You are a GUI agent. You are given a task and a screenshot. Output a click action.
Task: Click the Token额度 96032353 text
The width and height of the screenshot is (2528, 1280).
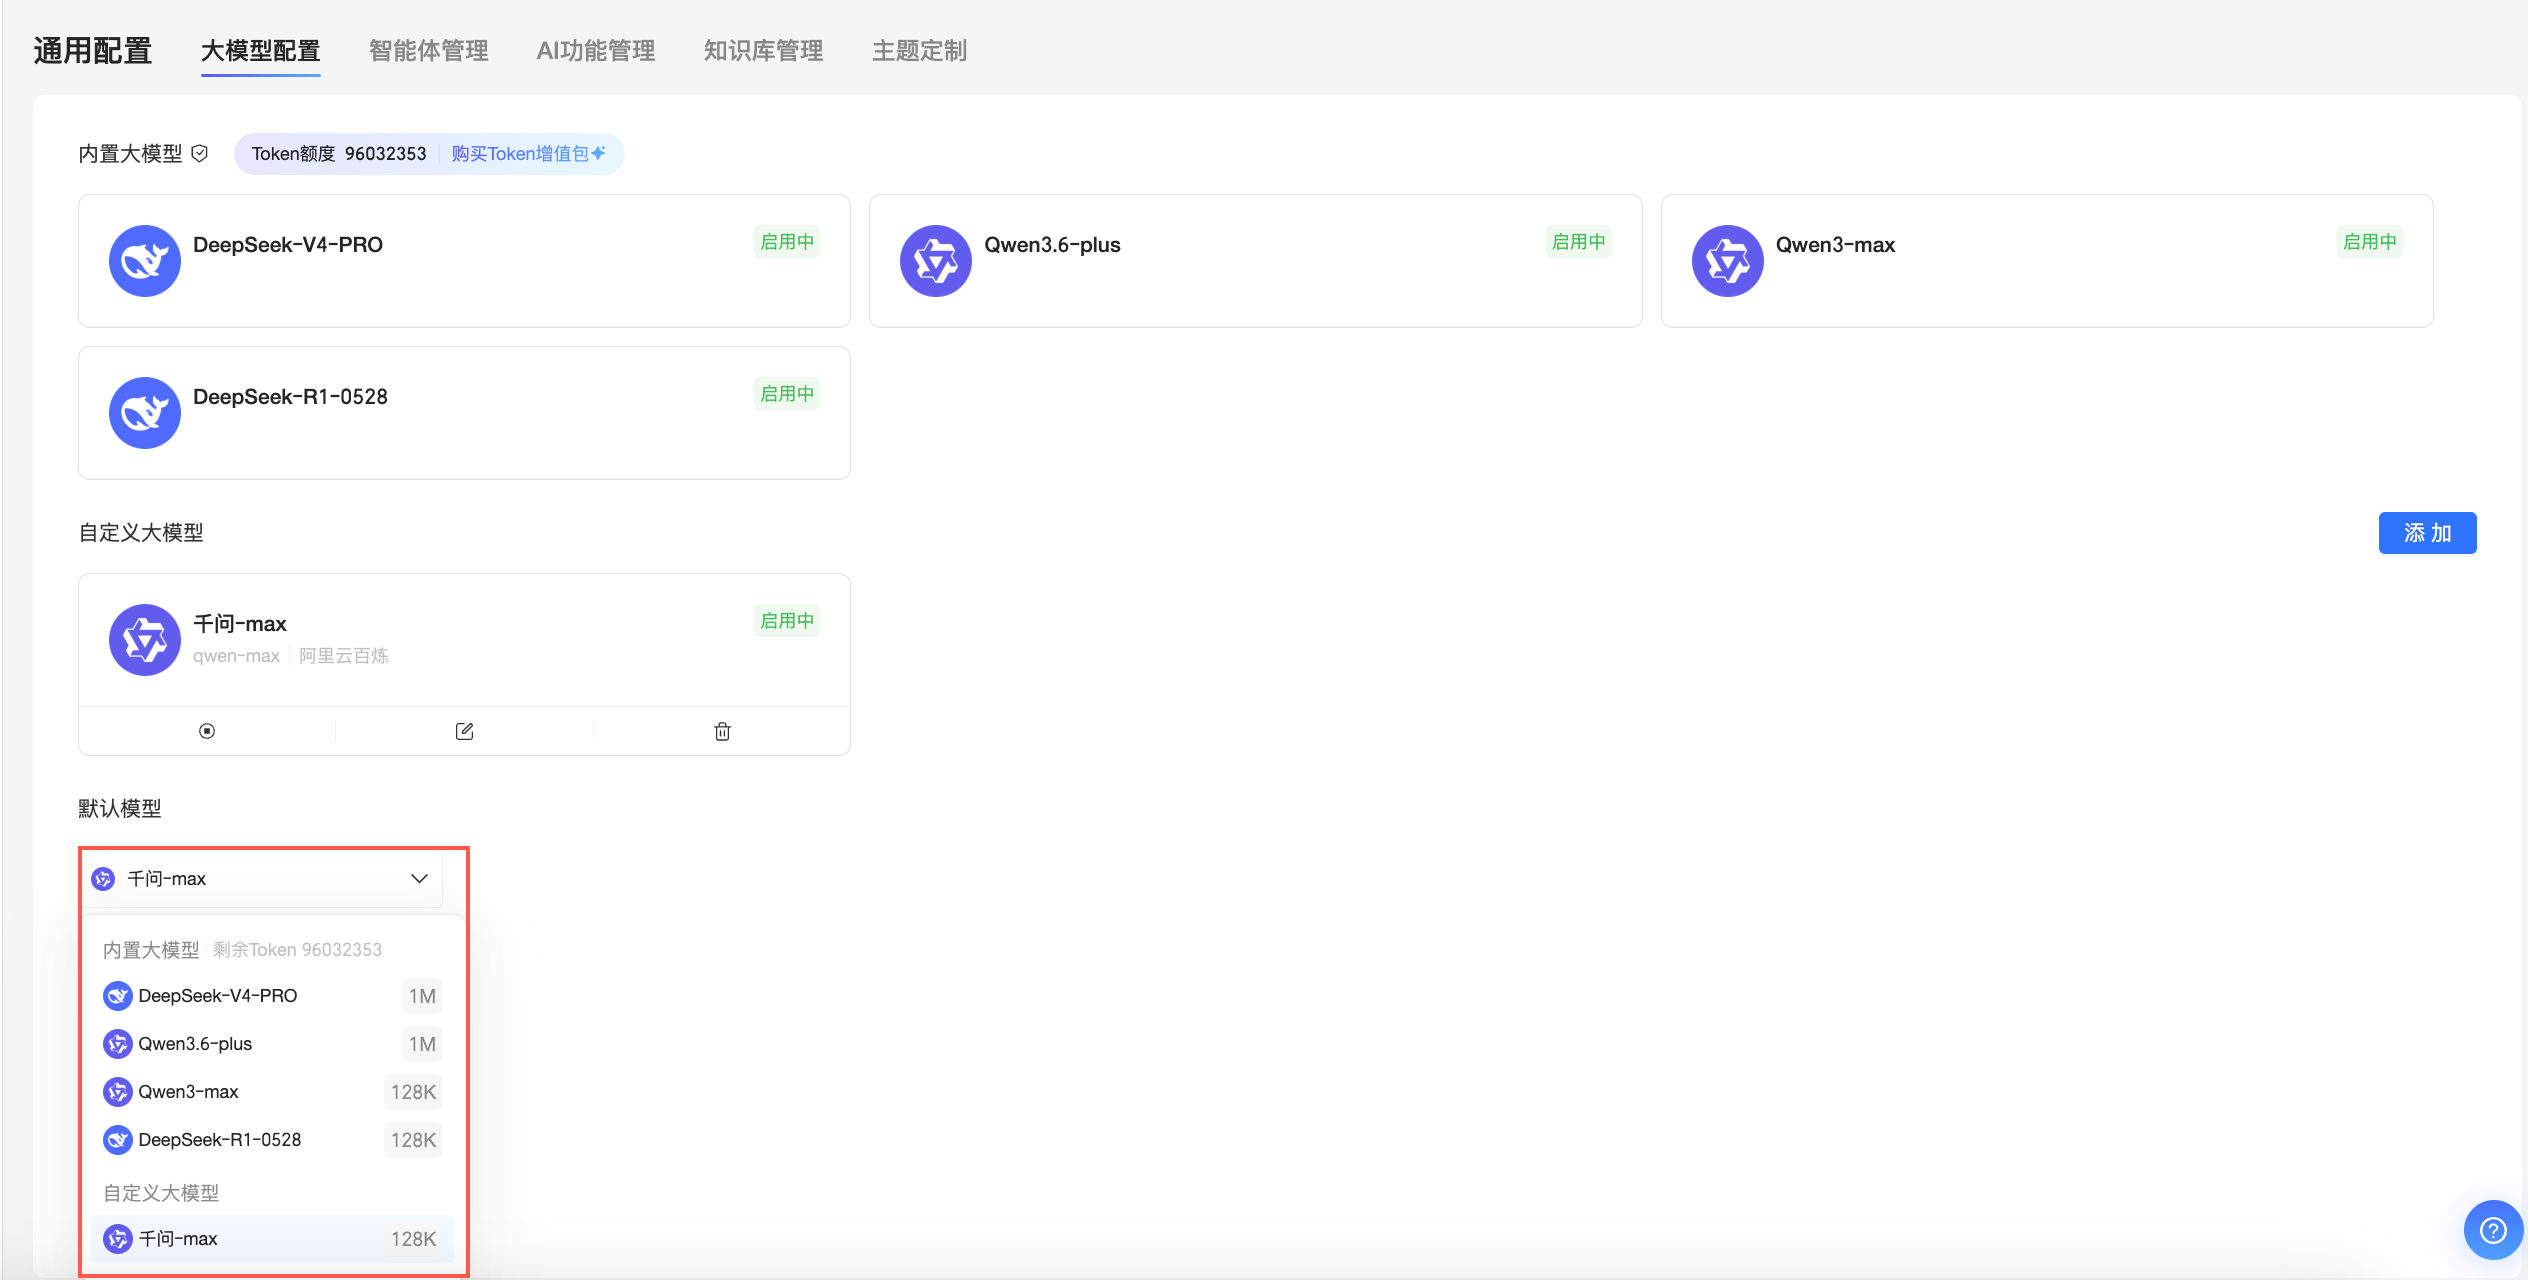pos(339,154)
